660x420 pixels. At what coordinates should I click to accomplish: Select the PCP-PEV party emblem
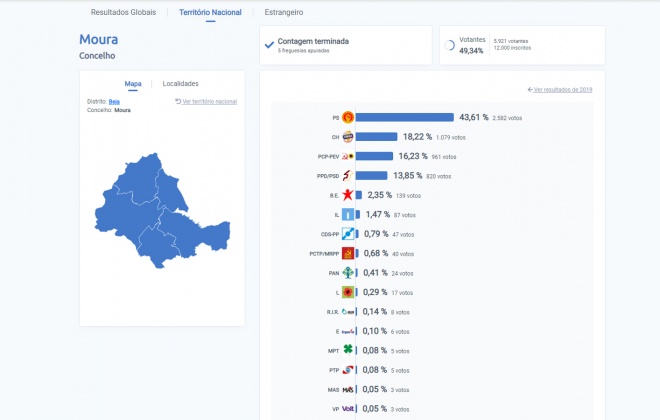point(348,156)
